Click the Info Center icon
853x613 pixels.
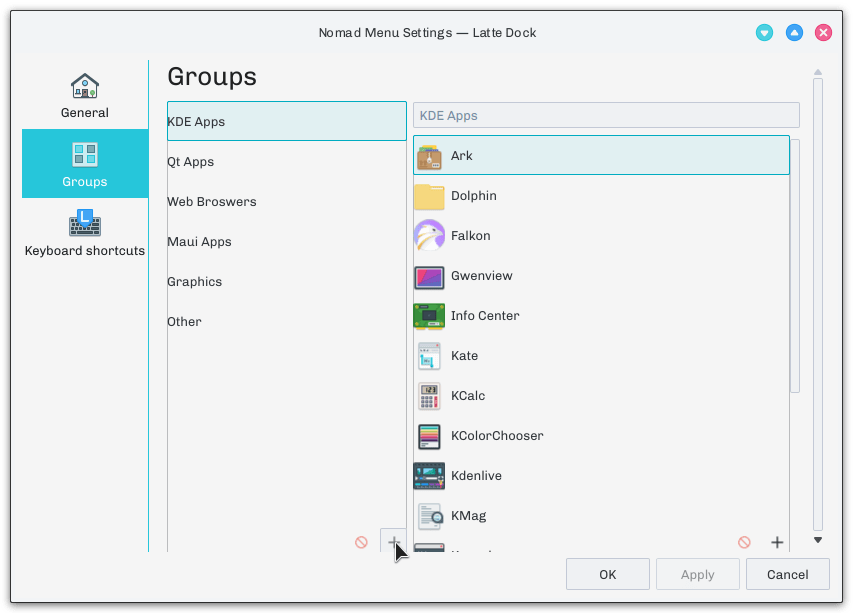point(429,316)
